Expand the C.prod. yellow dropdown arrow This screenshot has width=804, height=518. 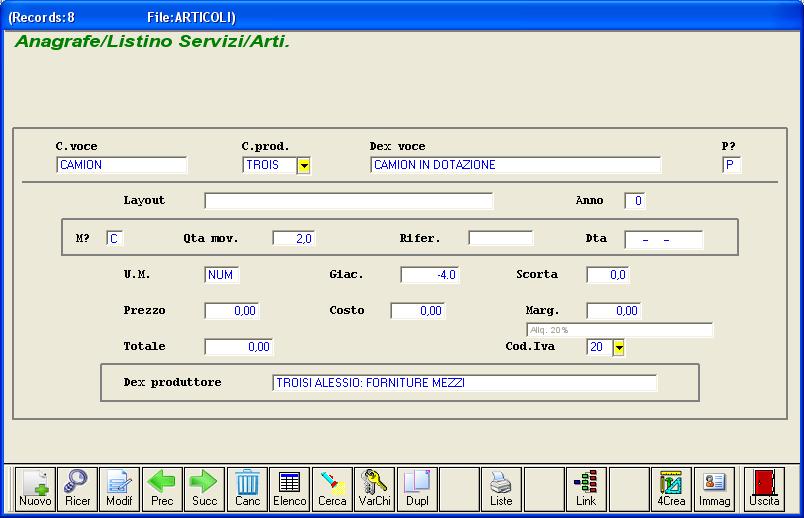pyautogui.click(x=304, y=166)
